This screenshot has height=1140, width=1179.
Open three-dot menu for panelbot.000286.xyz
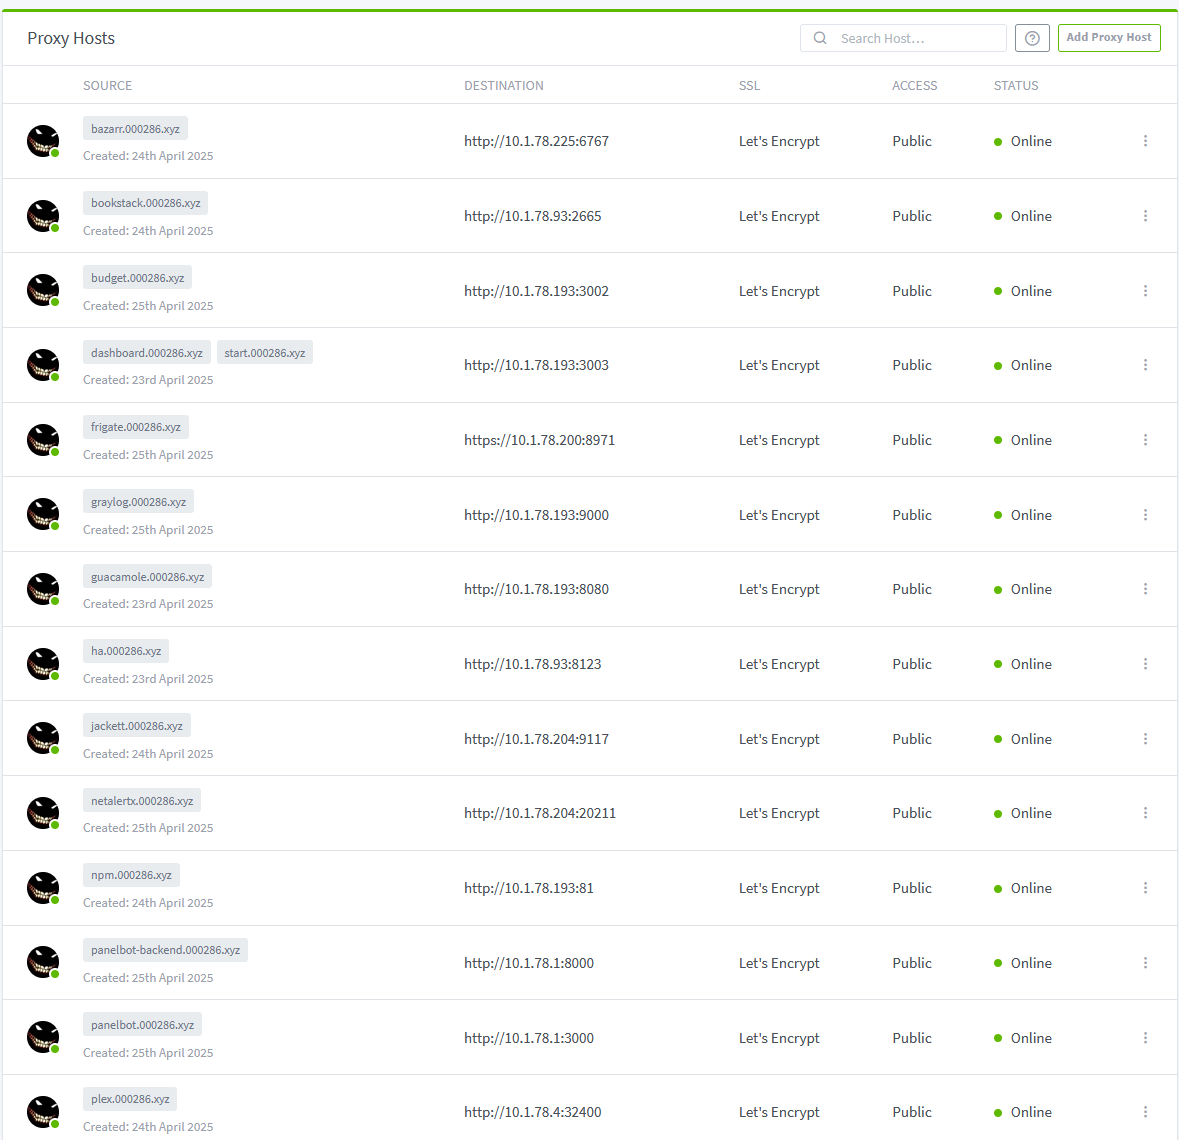(1145, 1038)
